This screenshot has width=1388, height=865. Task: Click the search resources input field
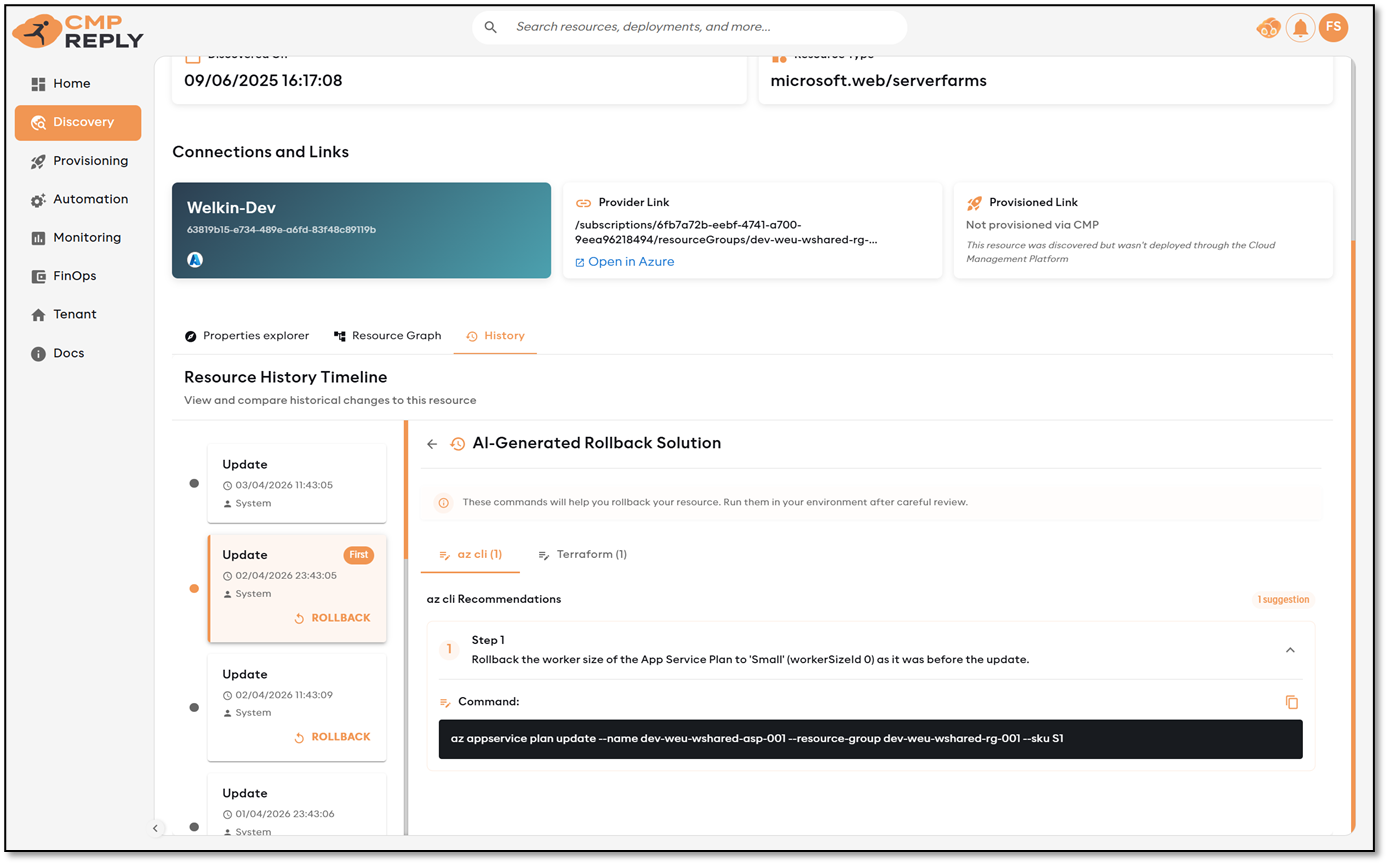[700, 27]
